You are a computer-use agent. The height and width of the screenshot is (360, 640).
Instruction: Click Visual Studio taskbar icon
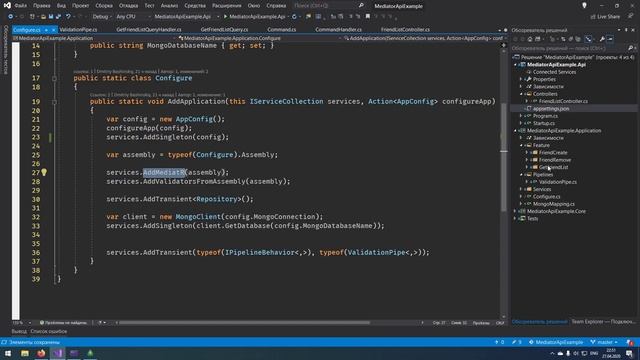[x=58, y=353]
